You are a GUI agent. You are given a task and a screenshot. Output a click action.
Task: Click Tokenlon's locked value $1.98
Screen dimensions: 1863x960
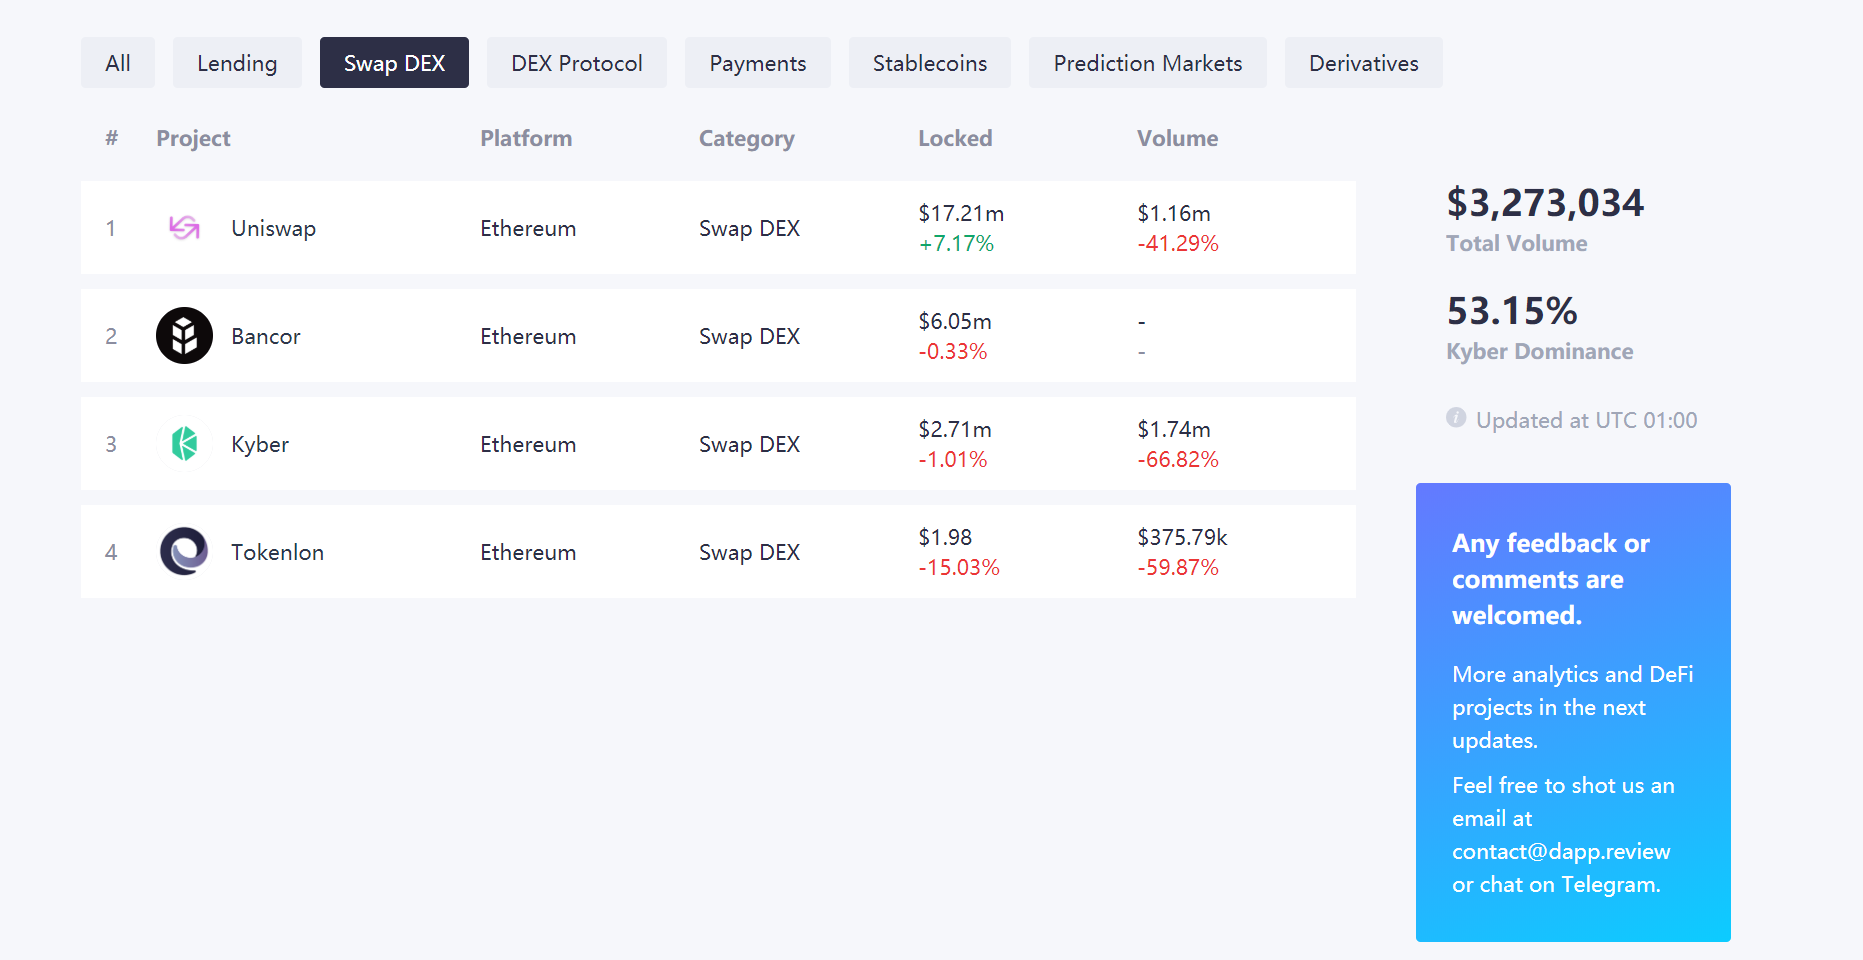945,537
